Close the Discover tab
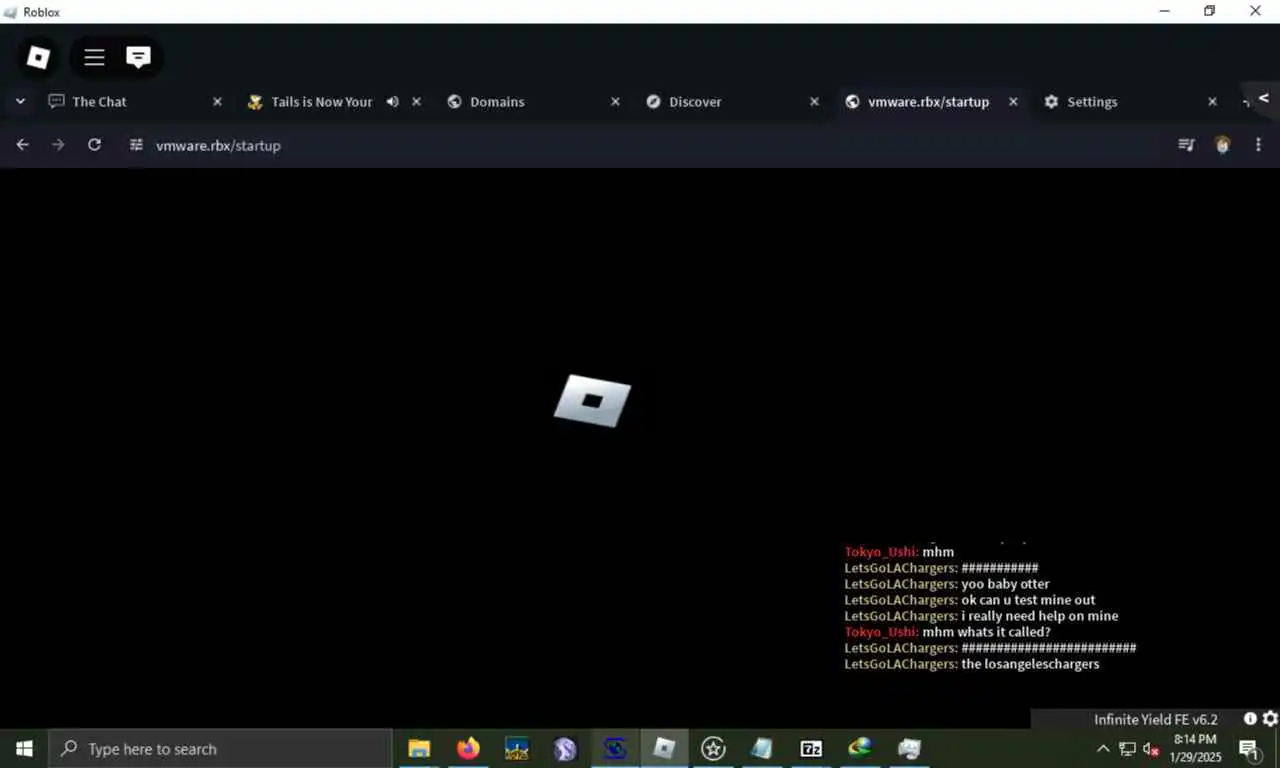The image size is (1280, 768). click(x=814, y=102)
